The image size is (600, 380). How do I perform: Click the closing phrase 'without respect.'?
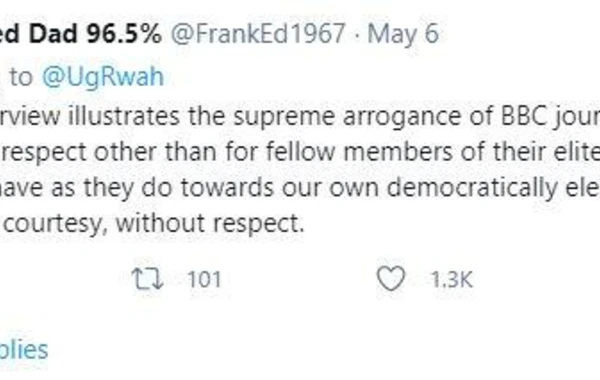pos(210,223)
